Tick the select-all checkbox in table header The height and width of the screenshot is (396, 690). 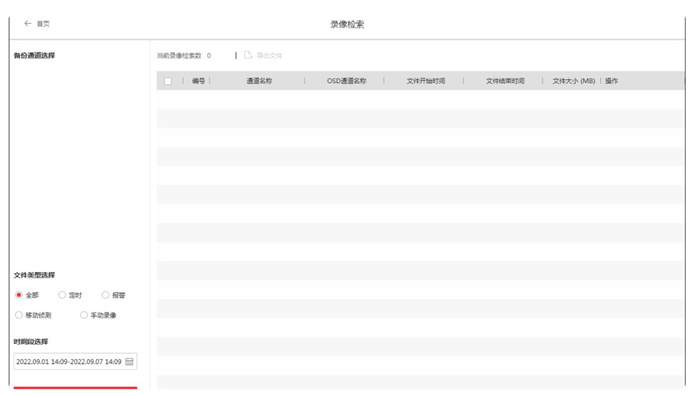pos(168,81)
